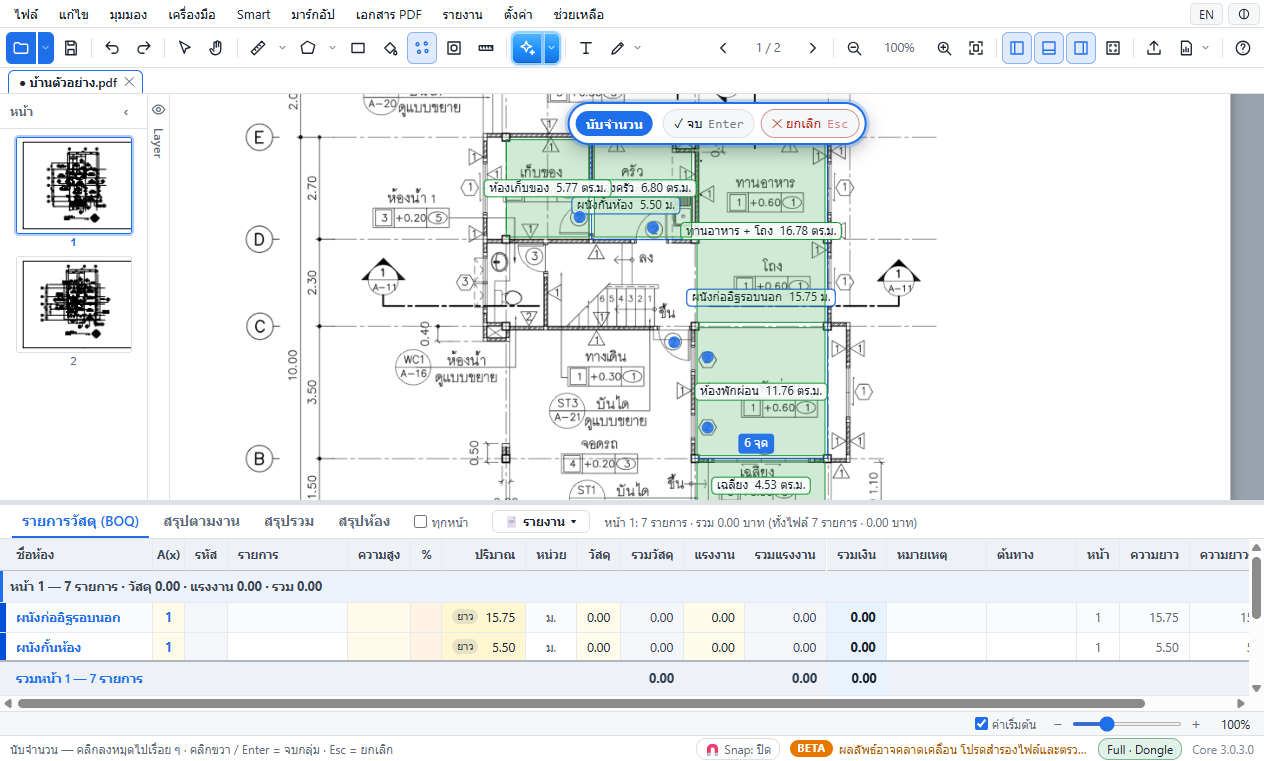The width and height of the screenshot is (1264, 761).
Task: Switch language with the EN button
Action: tap(1207, 15)
